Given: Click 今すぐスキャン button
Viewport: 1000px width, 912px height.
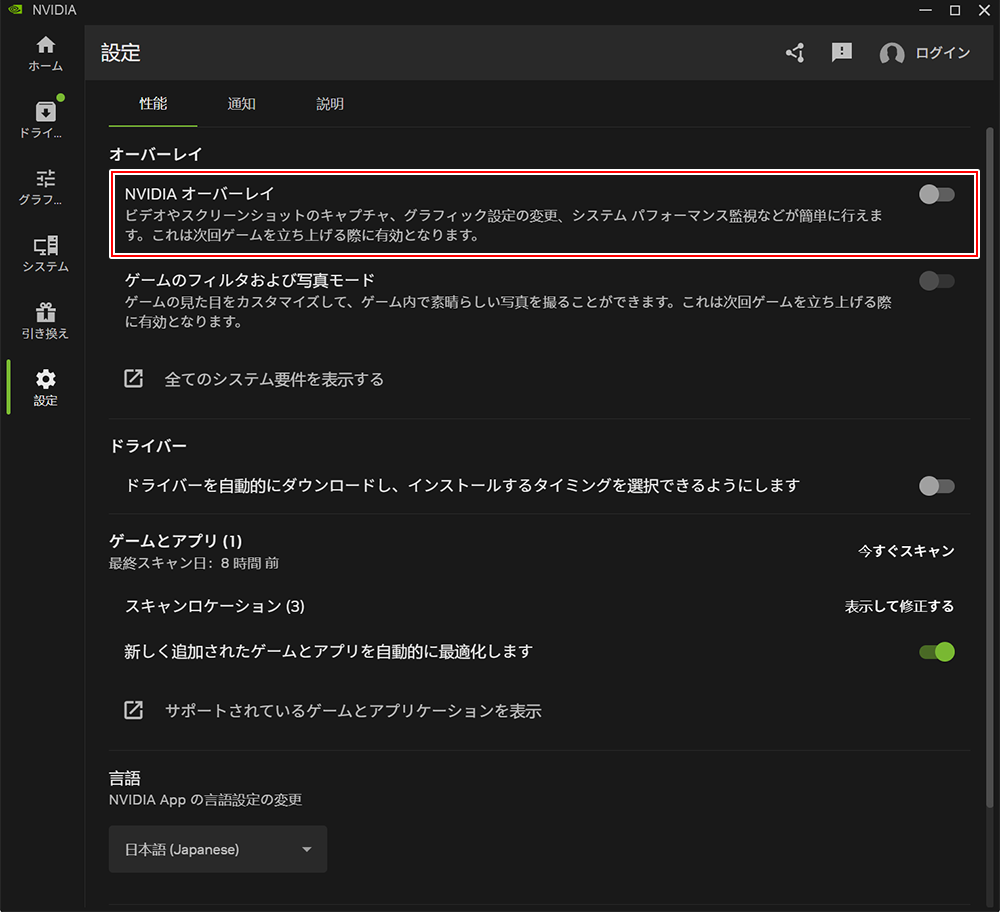Looking at the screenshot, I should [906, 551].
